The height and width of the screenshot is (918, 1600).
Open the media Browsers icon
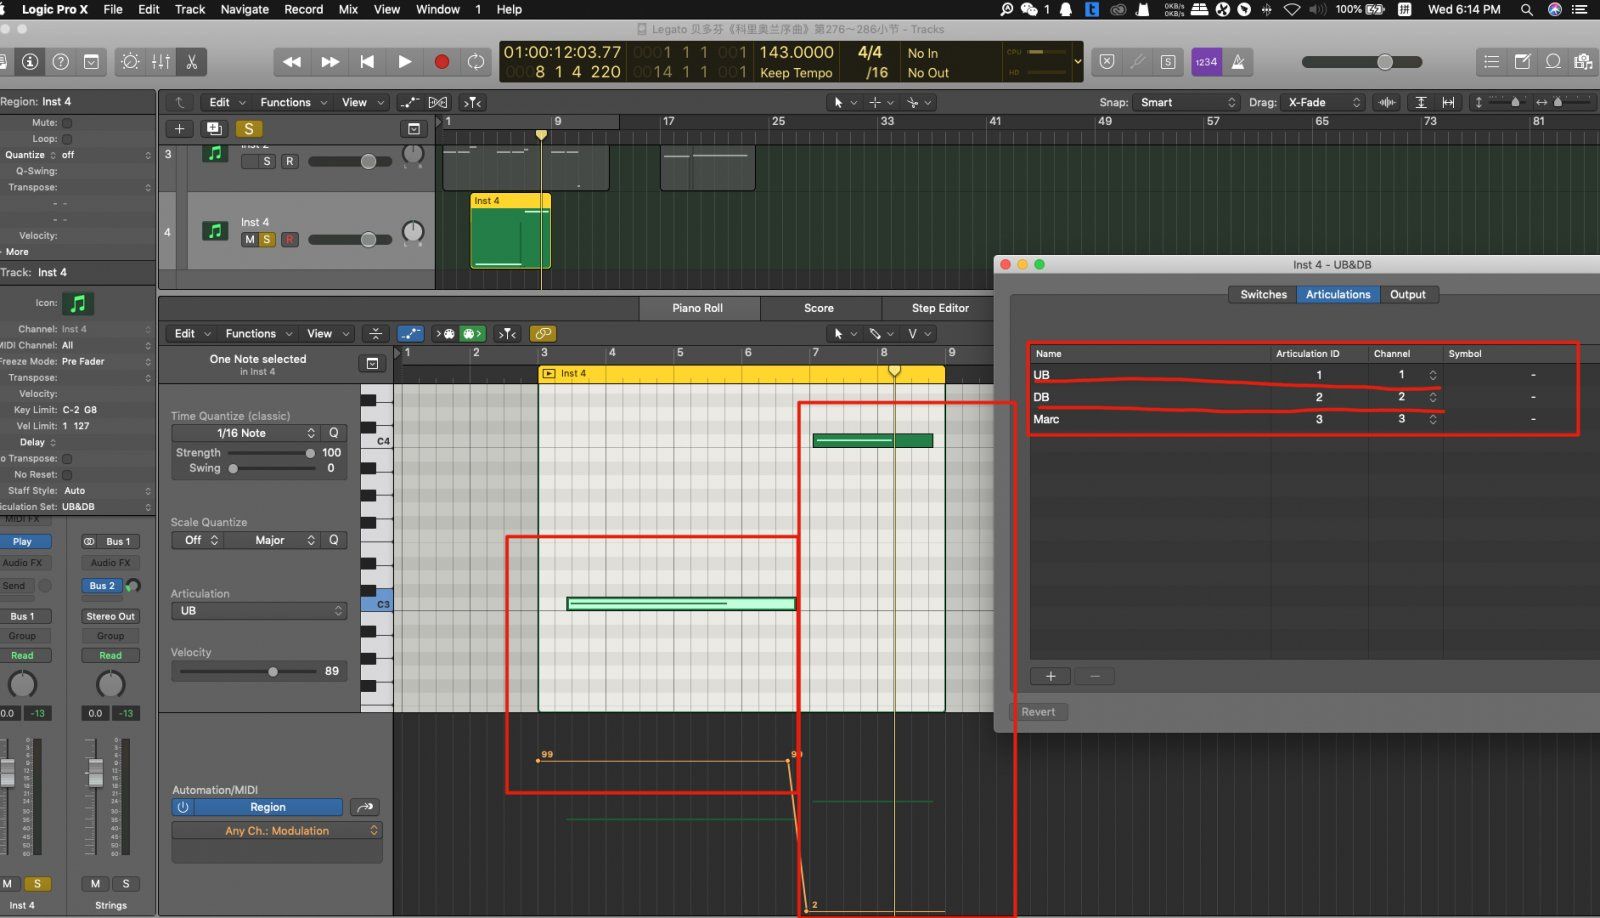(x=1583, y=62)
